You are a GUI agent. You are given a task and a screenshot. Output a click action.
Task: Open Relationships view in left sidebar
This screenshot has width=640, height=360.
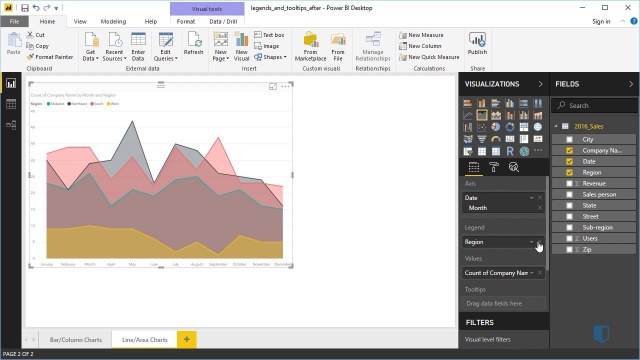[11, 125]
